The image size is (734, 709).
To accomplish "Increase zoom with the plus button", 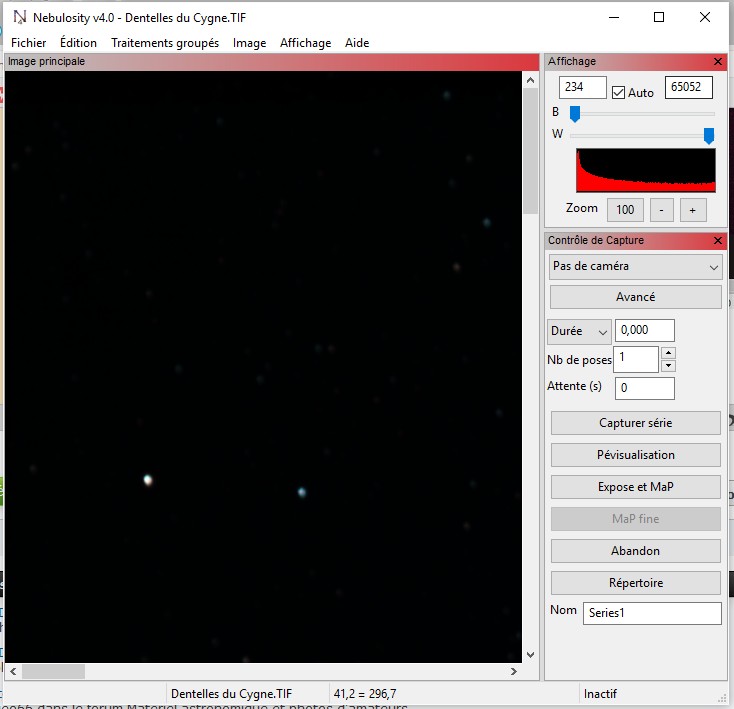I will coord(692,210).
